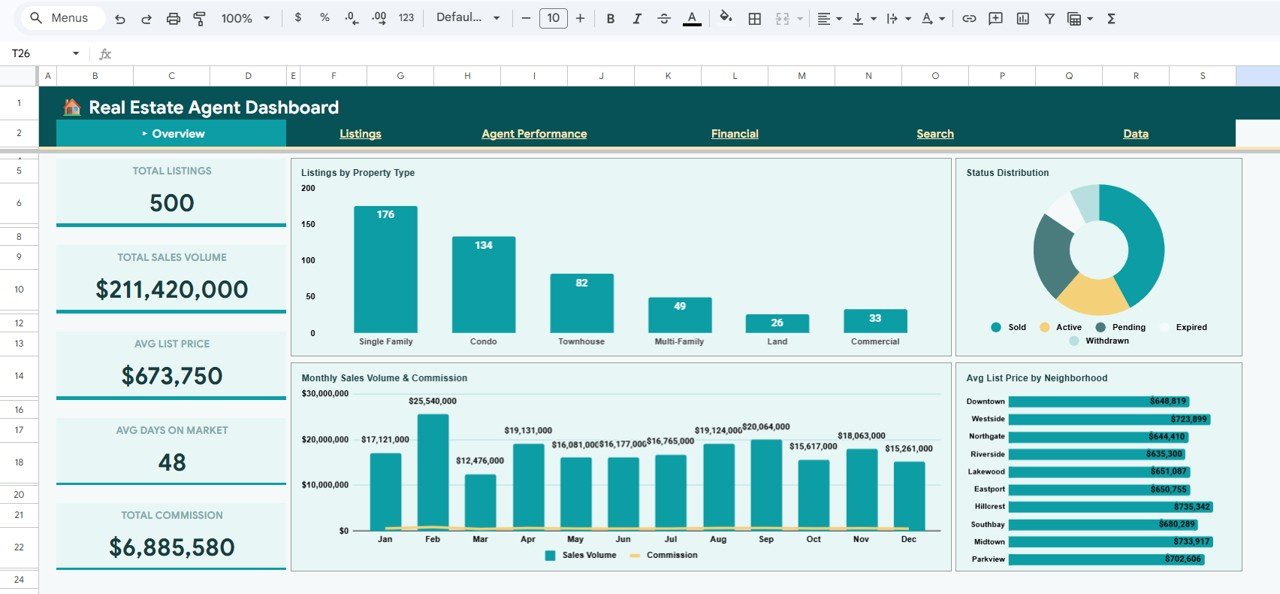Click the Create filter icon
1280x594 pixels.
coord(1050,18)
